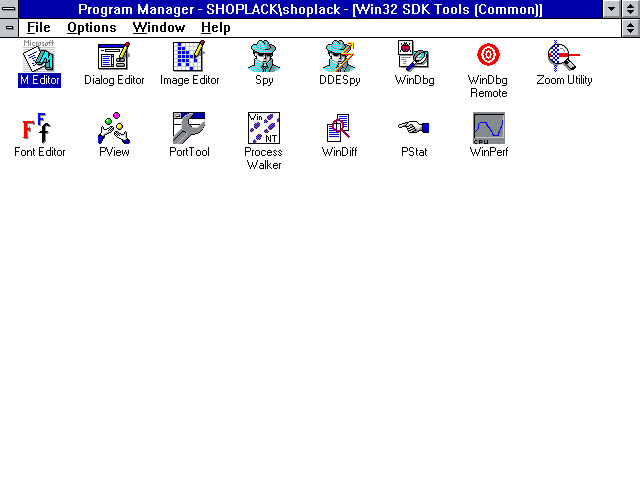
Task: Open the Program Manager control menu box
Action: [9, 9]
